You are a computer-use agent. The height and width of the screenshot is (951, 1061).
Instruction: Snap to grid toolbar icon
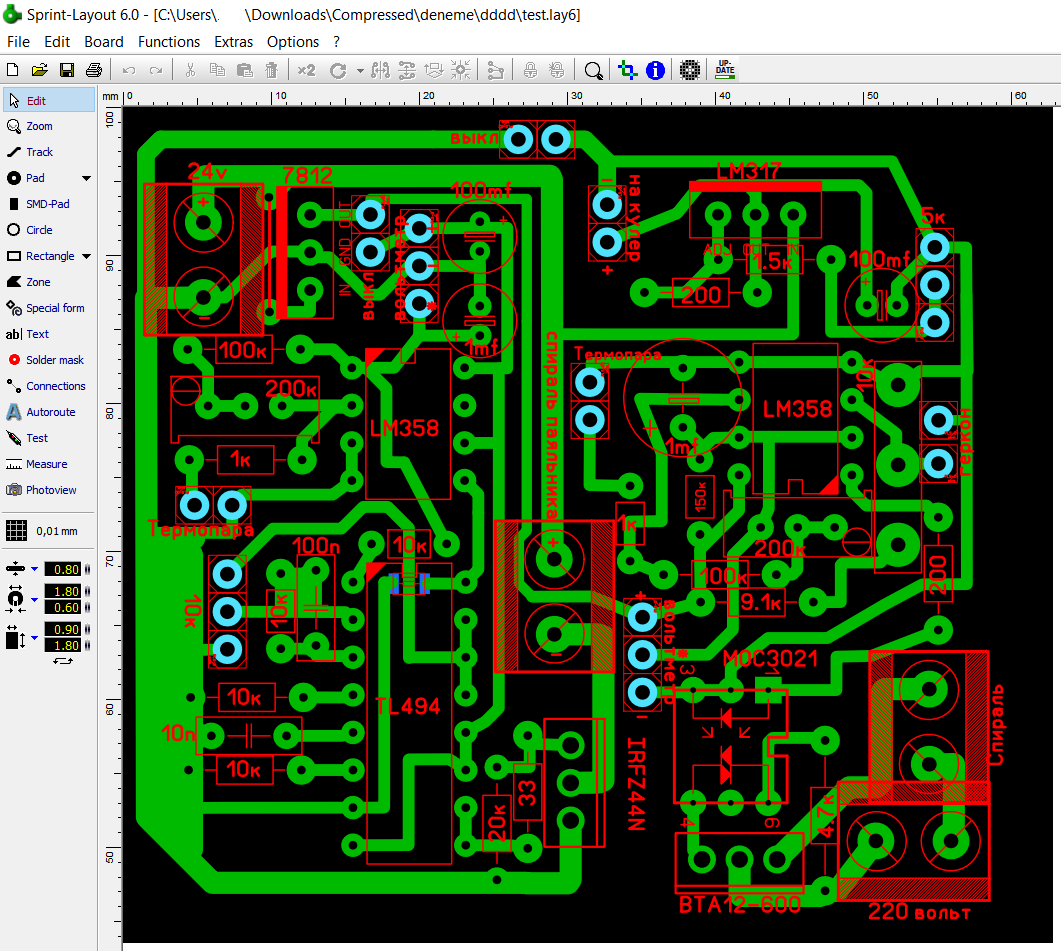click(461, 70)
